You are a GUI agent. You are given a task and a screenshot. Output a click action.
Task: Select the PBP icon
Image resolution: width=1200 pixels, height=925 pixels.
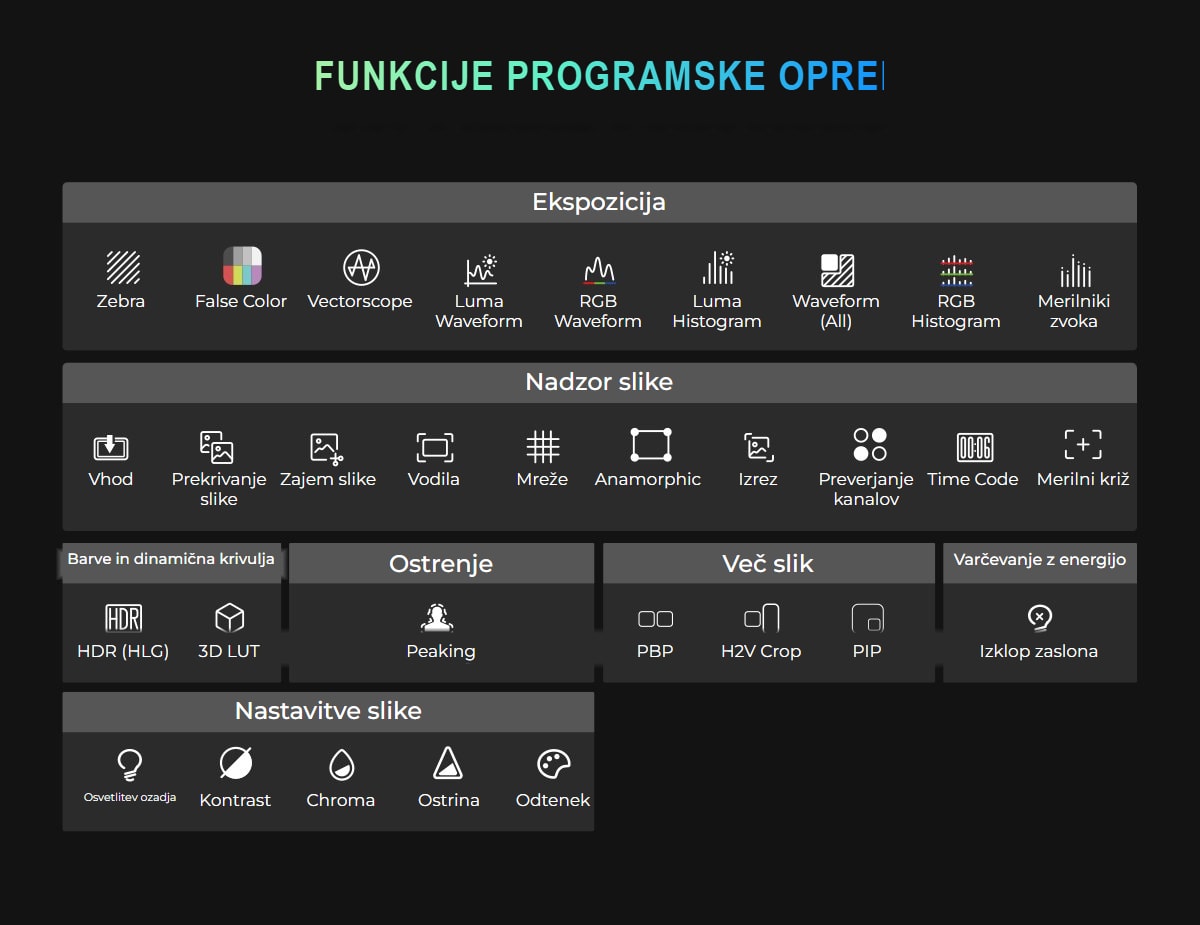pos(656,619)
